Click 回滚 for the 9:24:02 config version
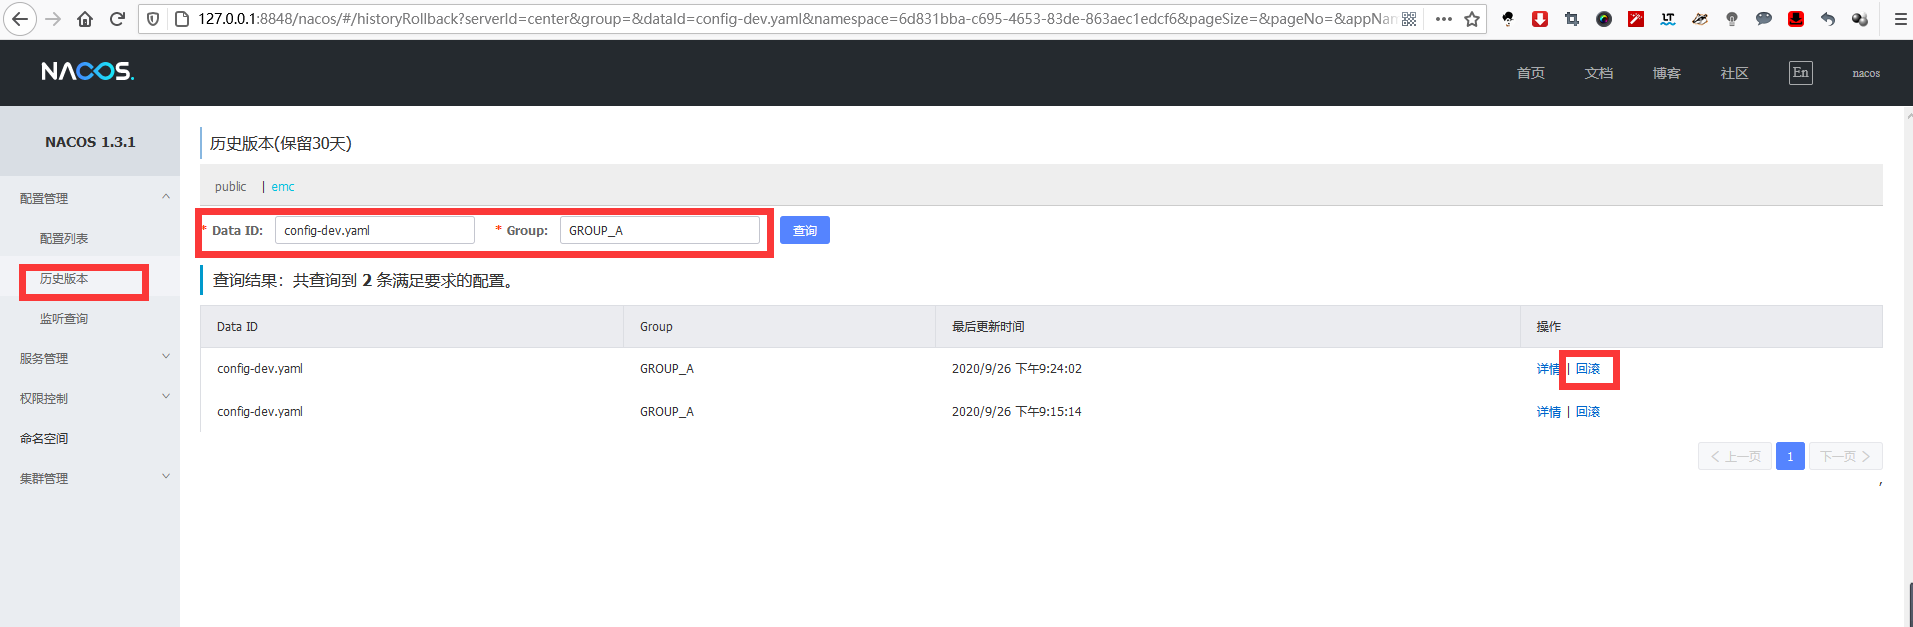The height and width of the screenshot is (627, 1913). pyautogui.click(x=1588, y=369)
